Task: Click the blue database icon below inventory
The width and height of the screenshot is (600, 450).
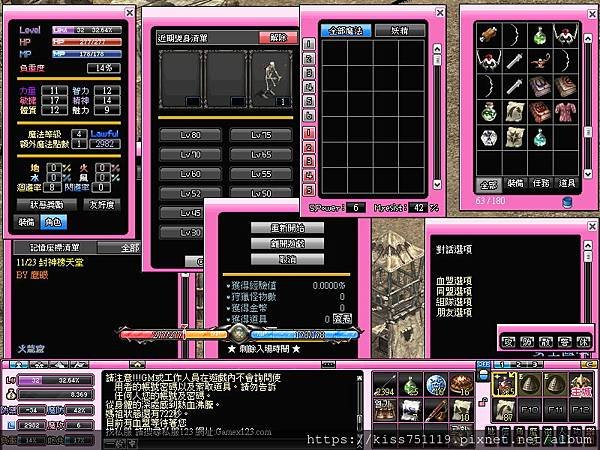Action: click(567, 202)
